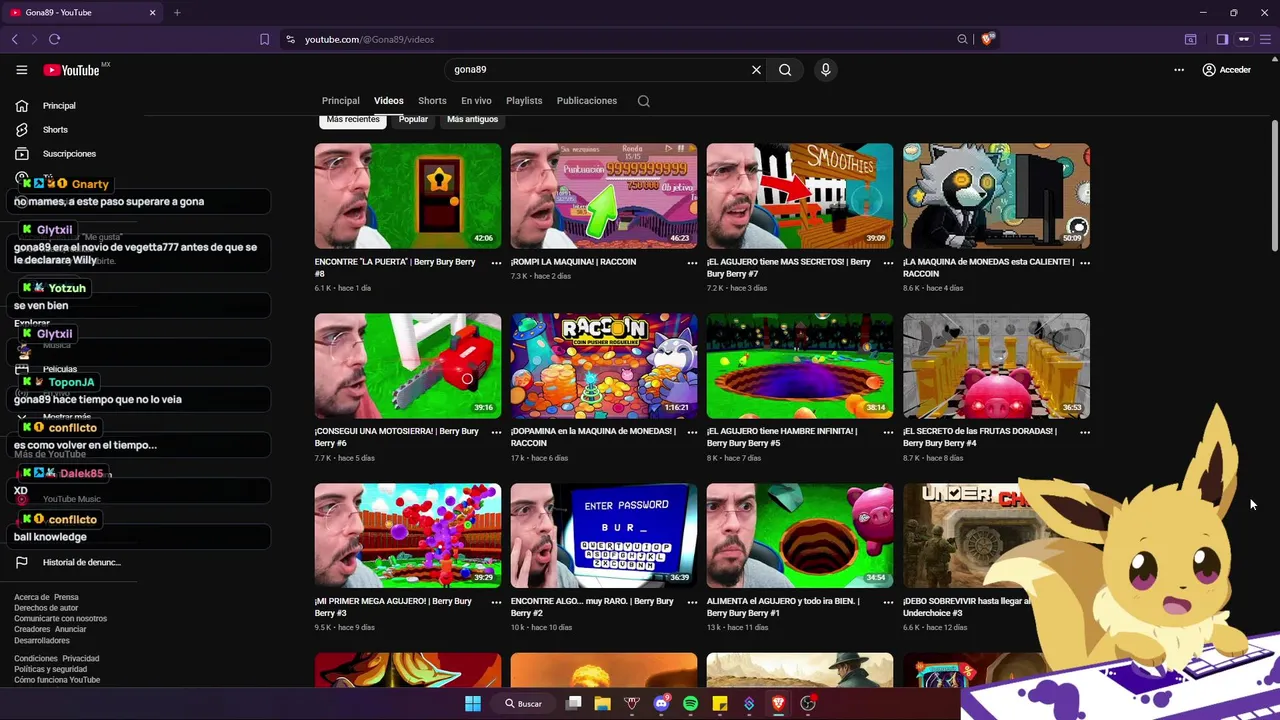
Task: Select the Más antiguos filter chip
Action: click(x=472, y=120)
